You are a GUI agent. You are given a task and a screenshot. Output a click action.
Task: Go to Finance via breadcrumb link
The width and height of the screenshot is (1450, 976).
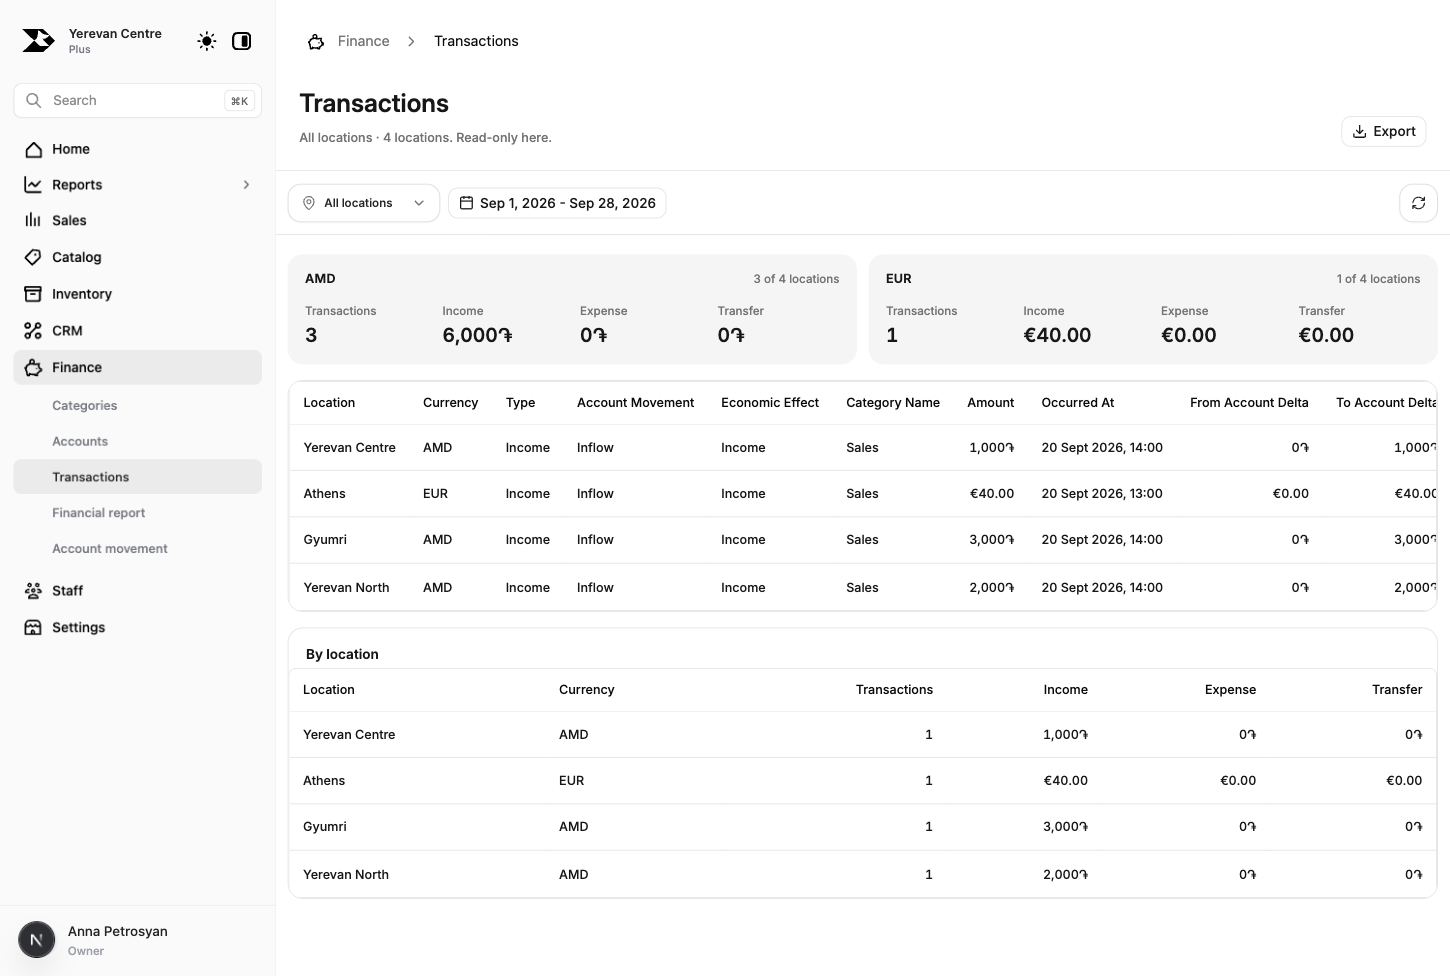tap(364, 41)
